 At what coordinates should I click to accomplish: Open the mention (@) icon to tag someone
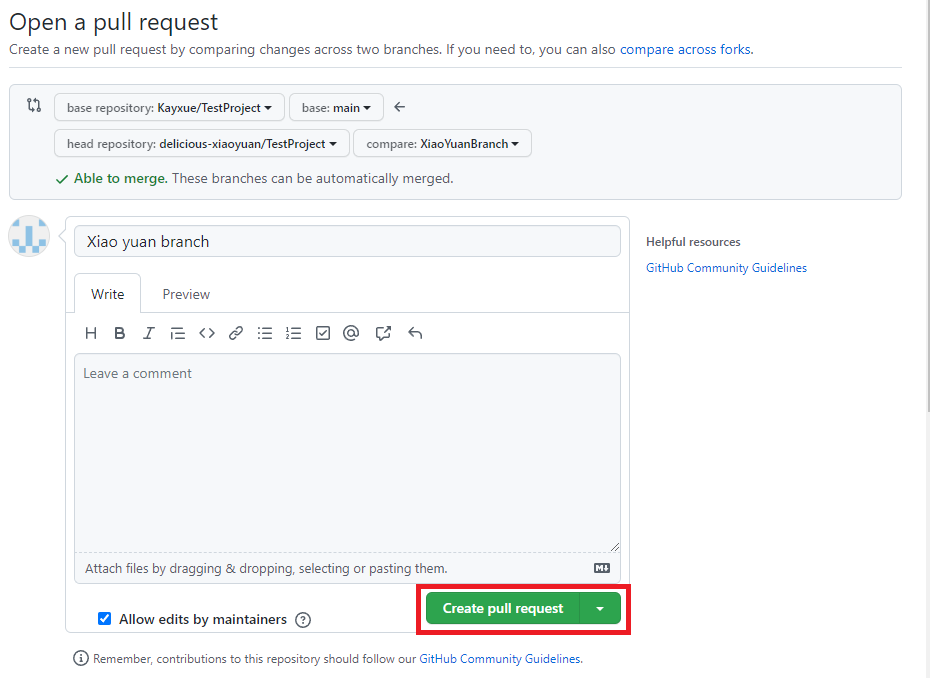pyautogui.click(x=351, y=333)
